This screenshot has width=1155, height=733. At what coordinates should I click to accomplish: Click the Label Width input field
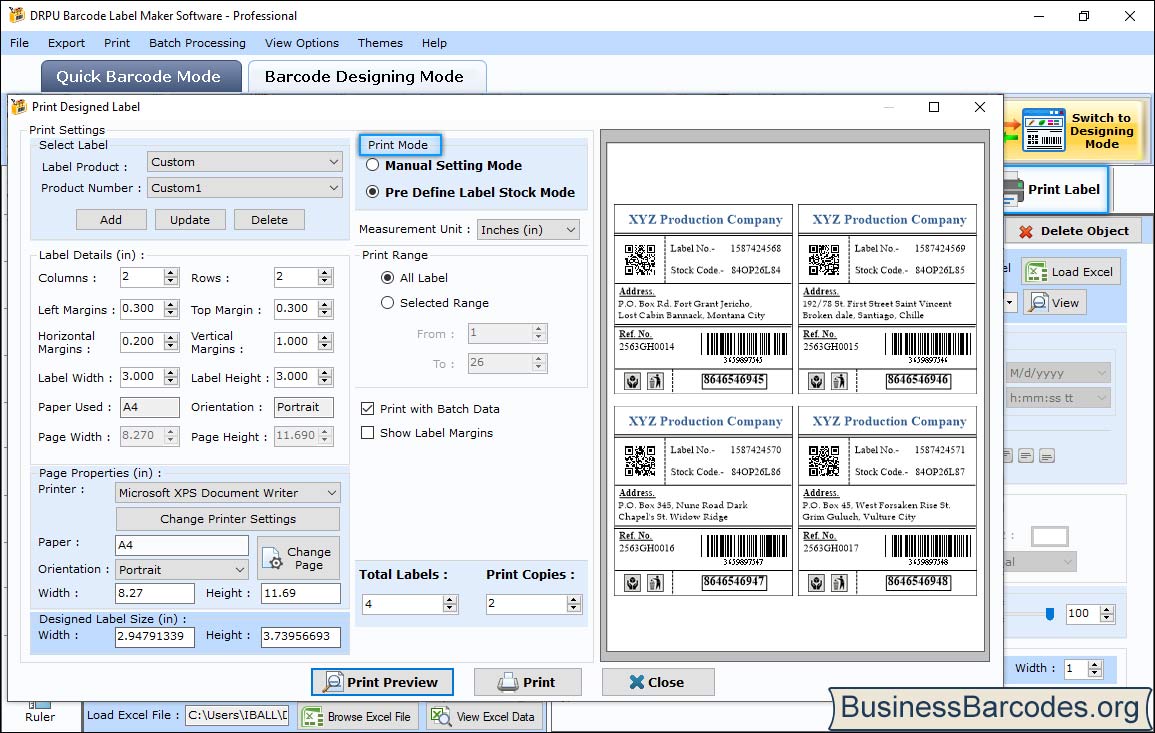pyautogui.click(x=142, y=376)
